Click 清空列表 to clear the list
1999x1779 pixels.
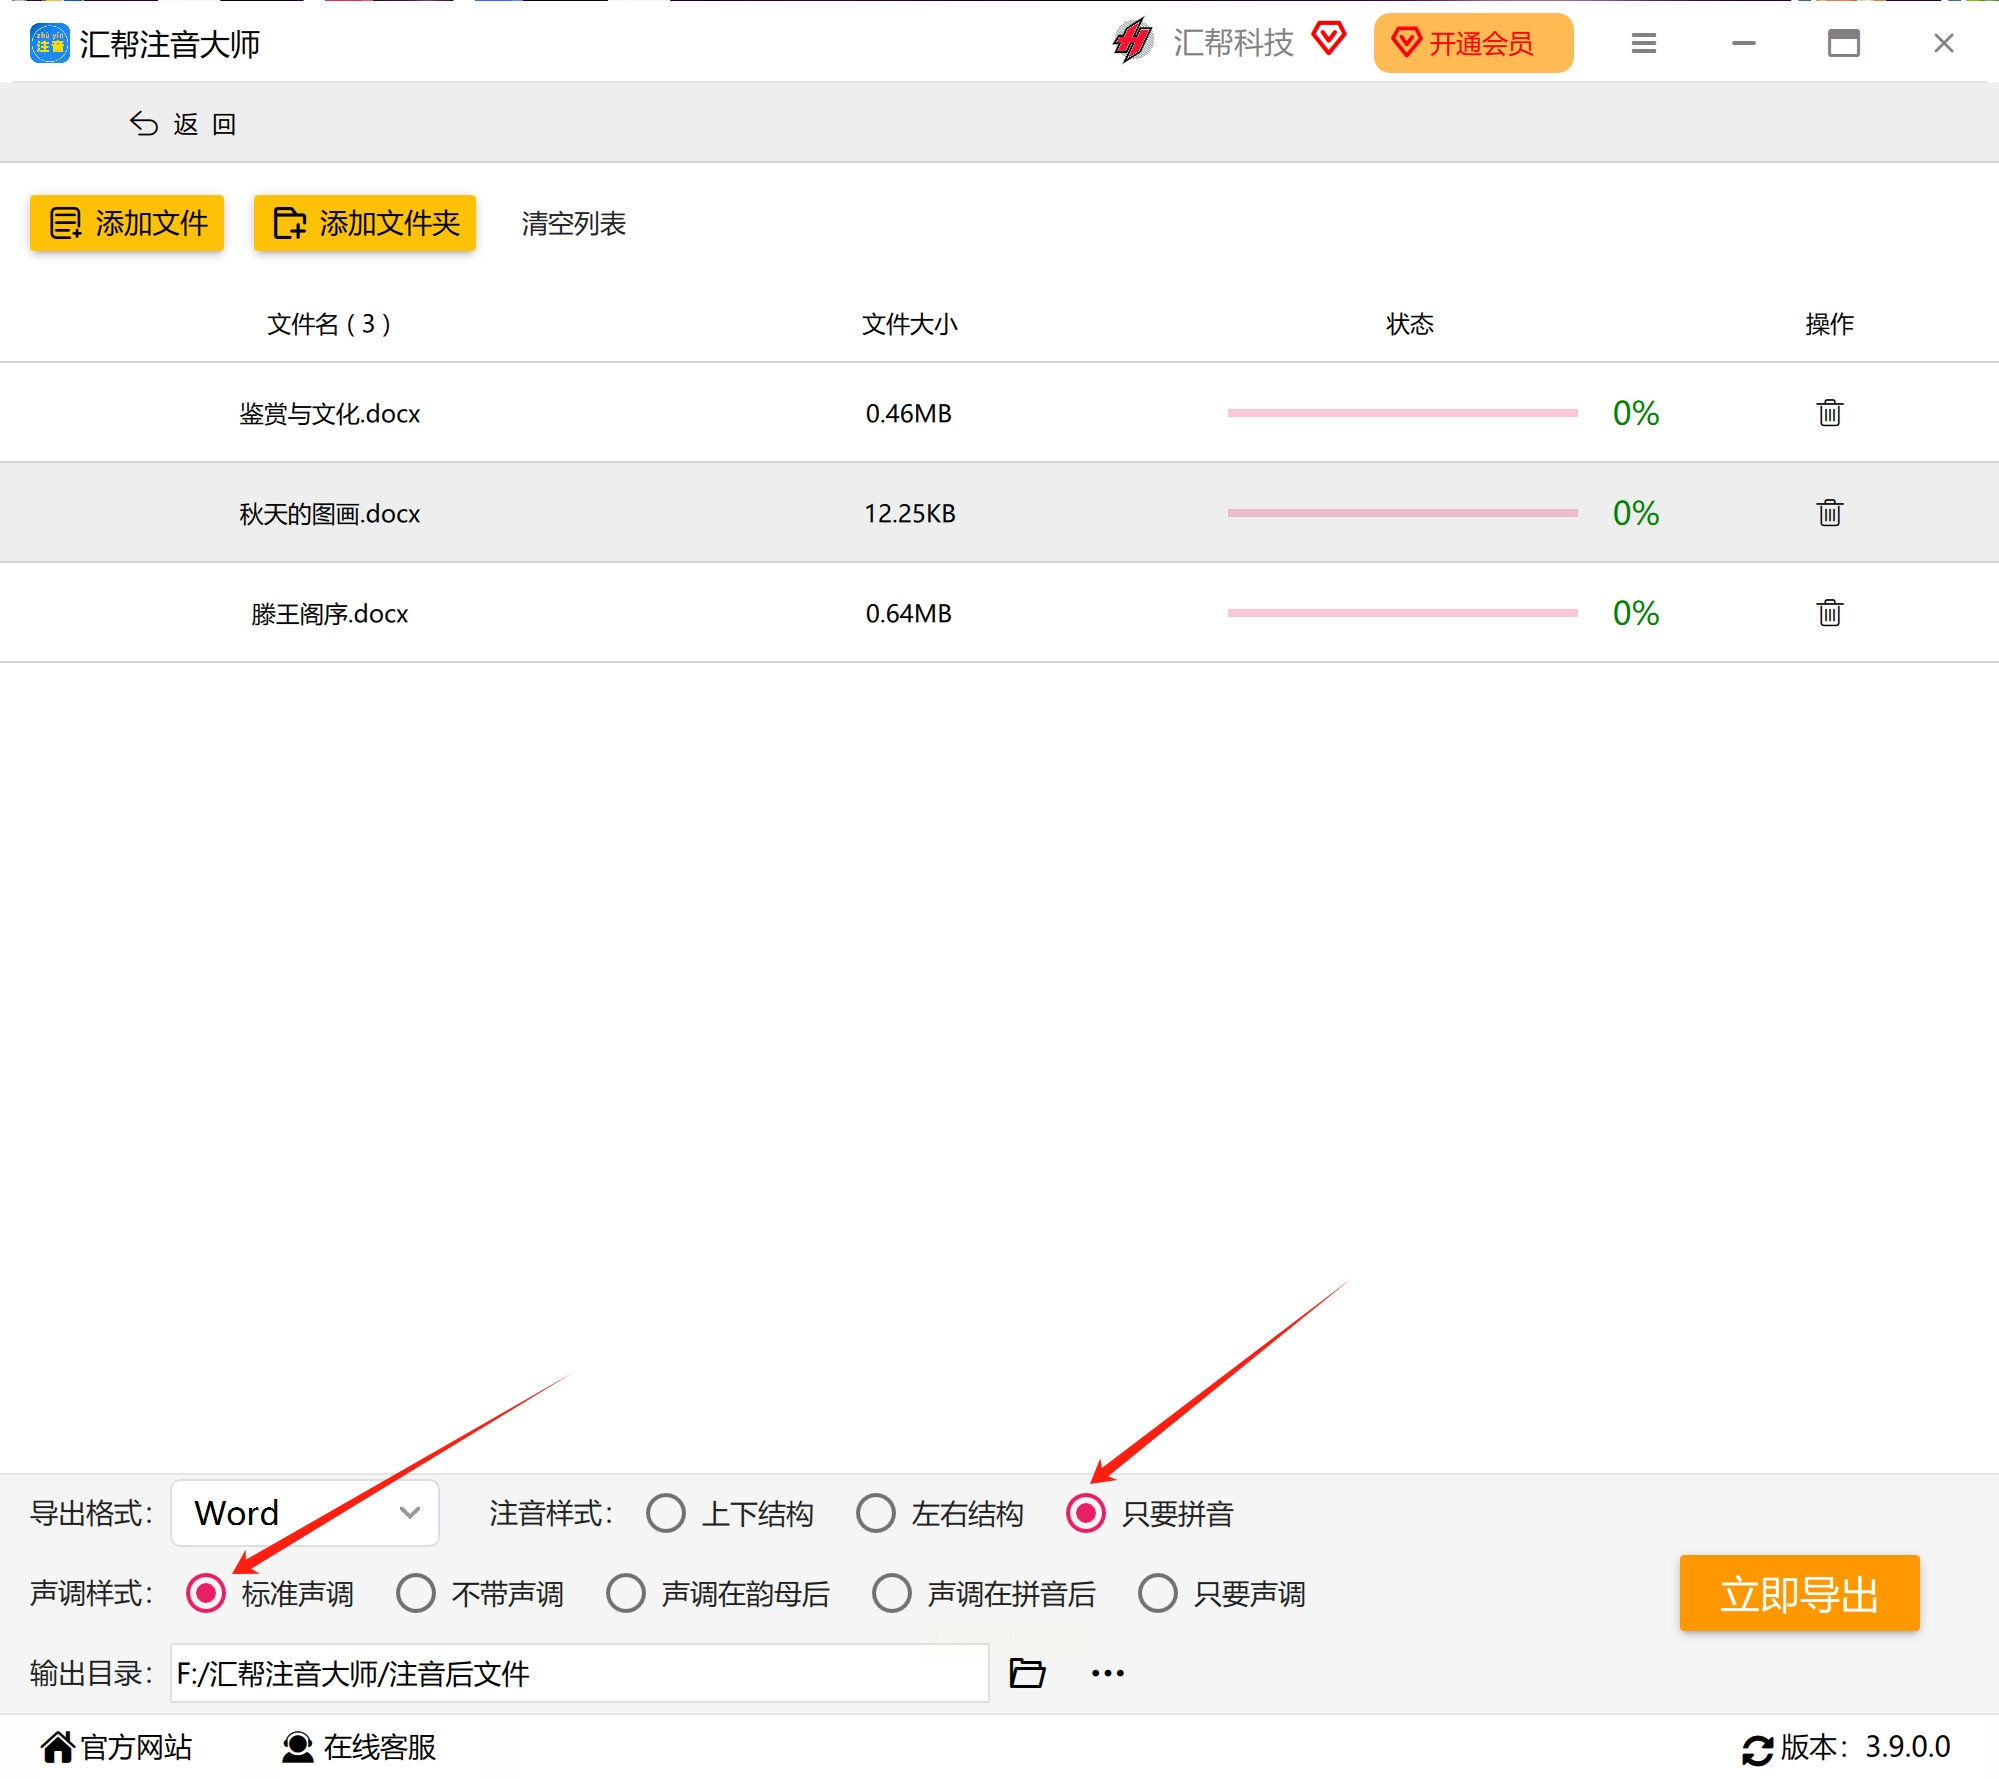pyautogui.click(x=574, y=224)
